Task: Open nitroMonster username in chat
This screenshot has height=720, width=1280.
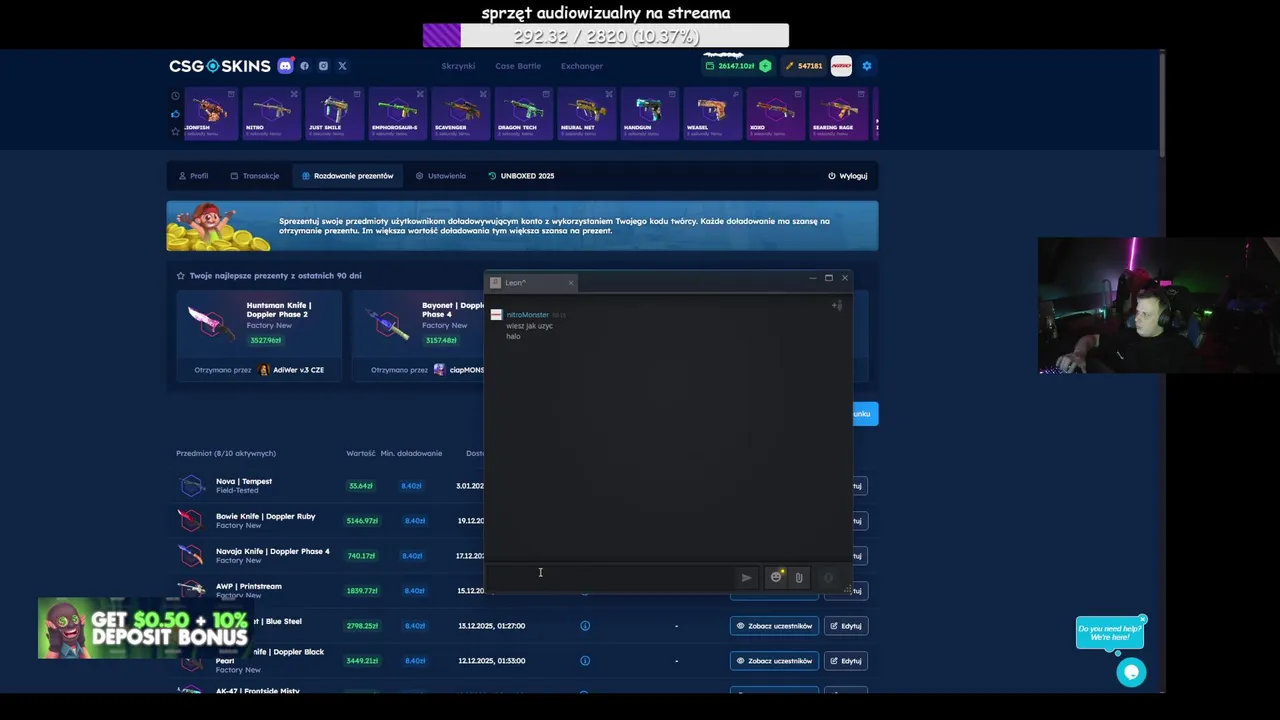Action: tap(527, 315)
